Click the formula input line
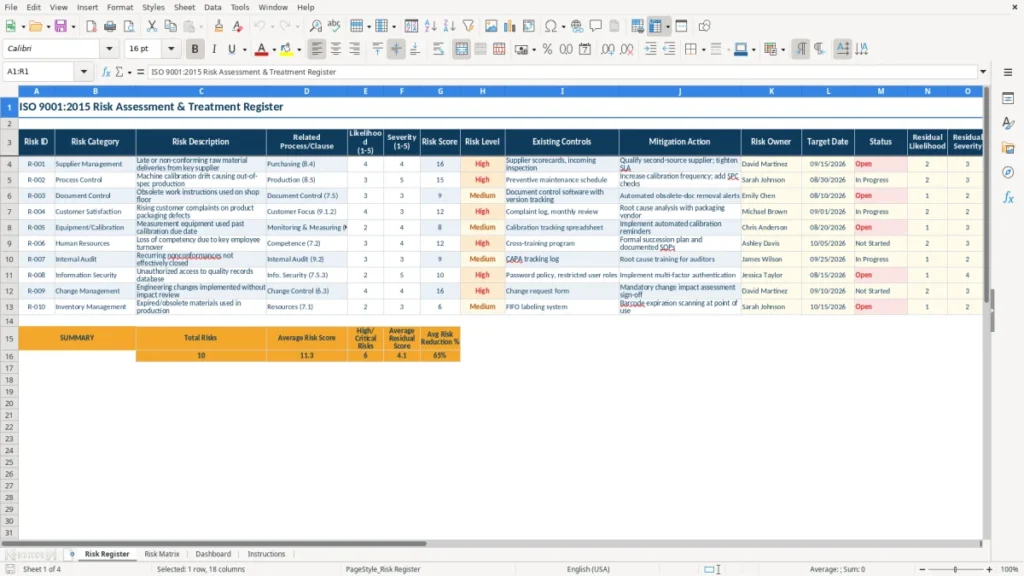 point(562,72)
